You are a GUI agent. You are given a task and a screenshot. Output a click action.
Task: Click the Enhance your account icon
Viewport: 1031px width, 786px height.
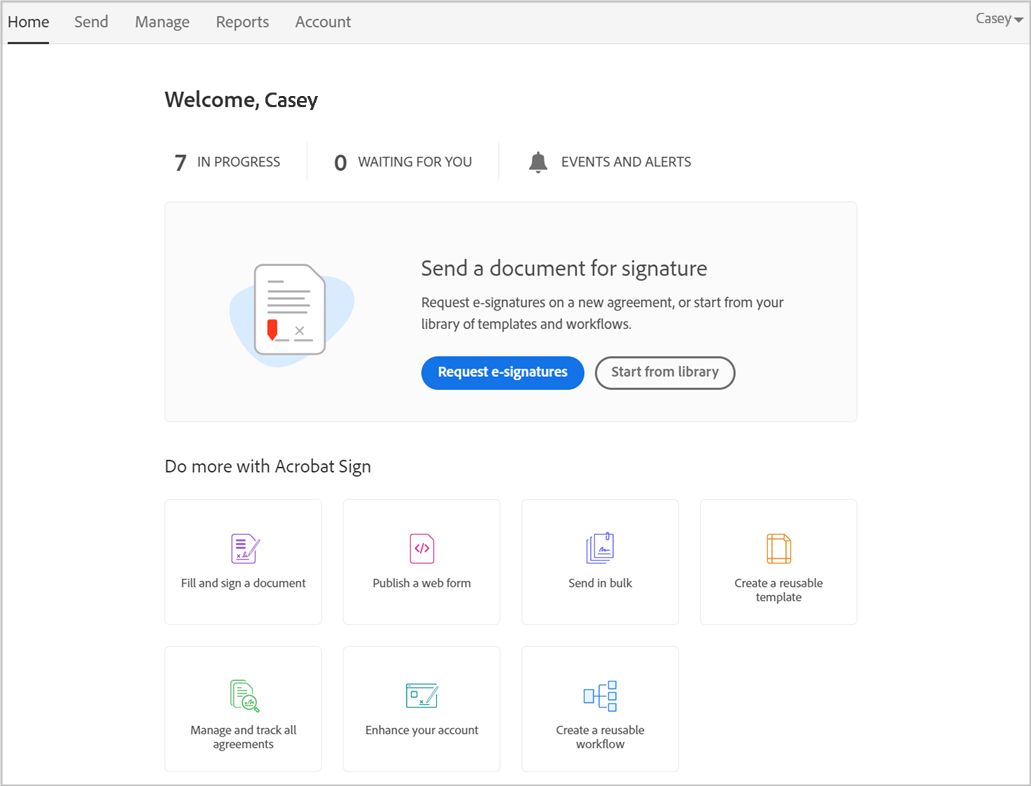coord(421,695)
